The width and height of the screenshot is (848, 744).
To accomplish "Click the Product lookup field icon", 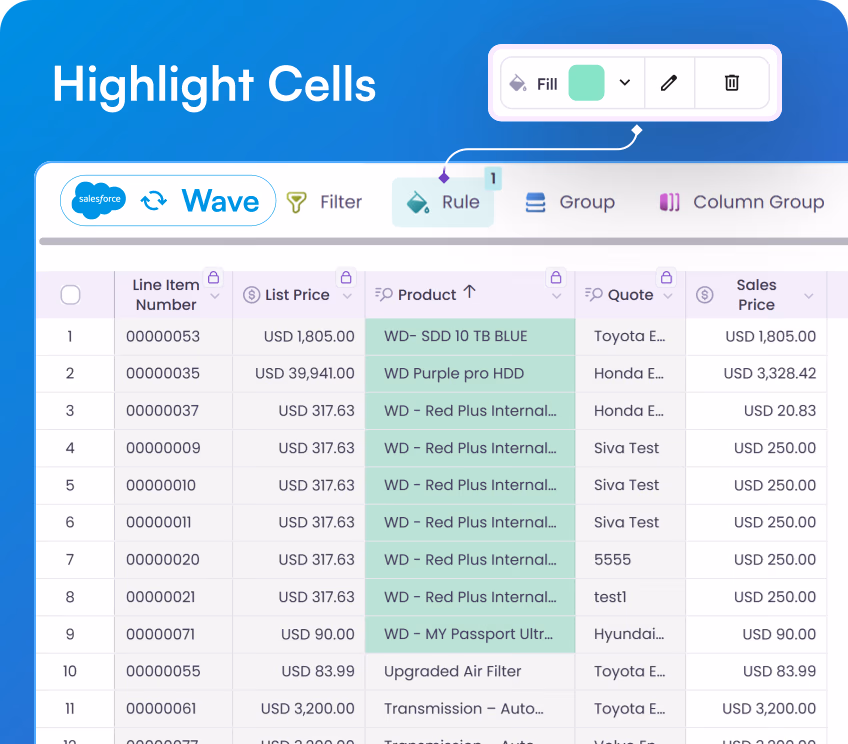I will coord(383,294).
